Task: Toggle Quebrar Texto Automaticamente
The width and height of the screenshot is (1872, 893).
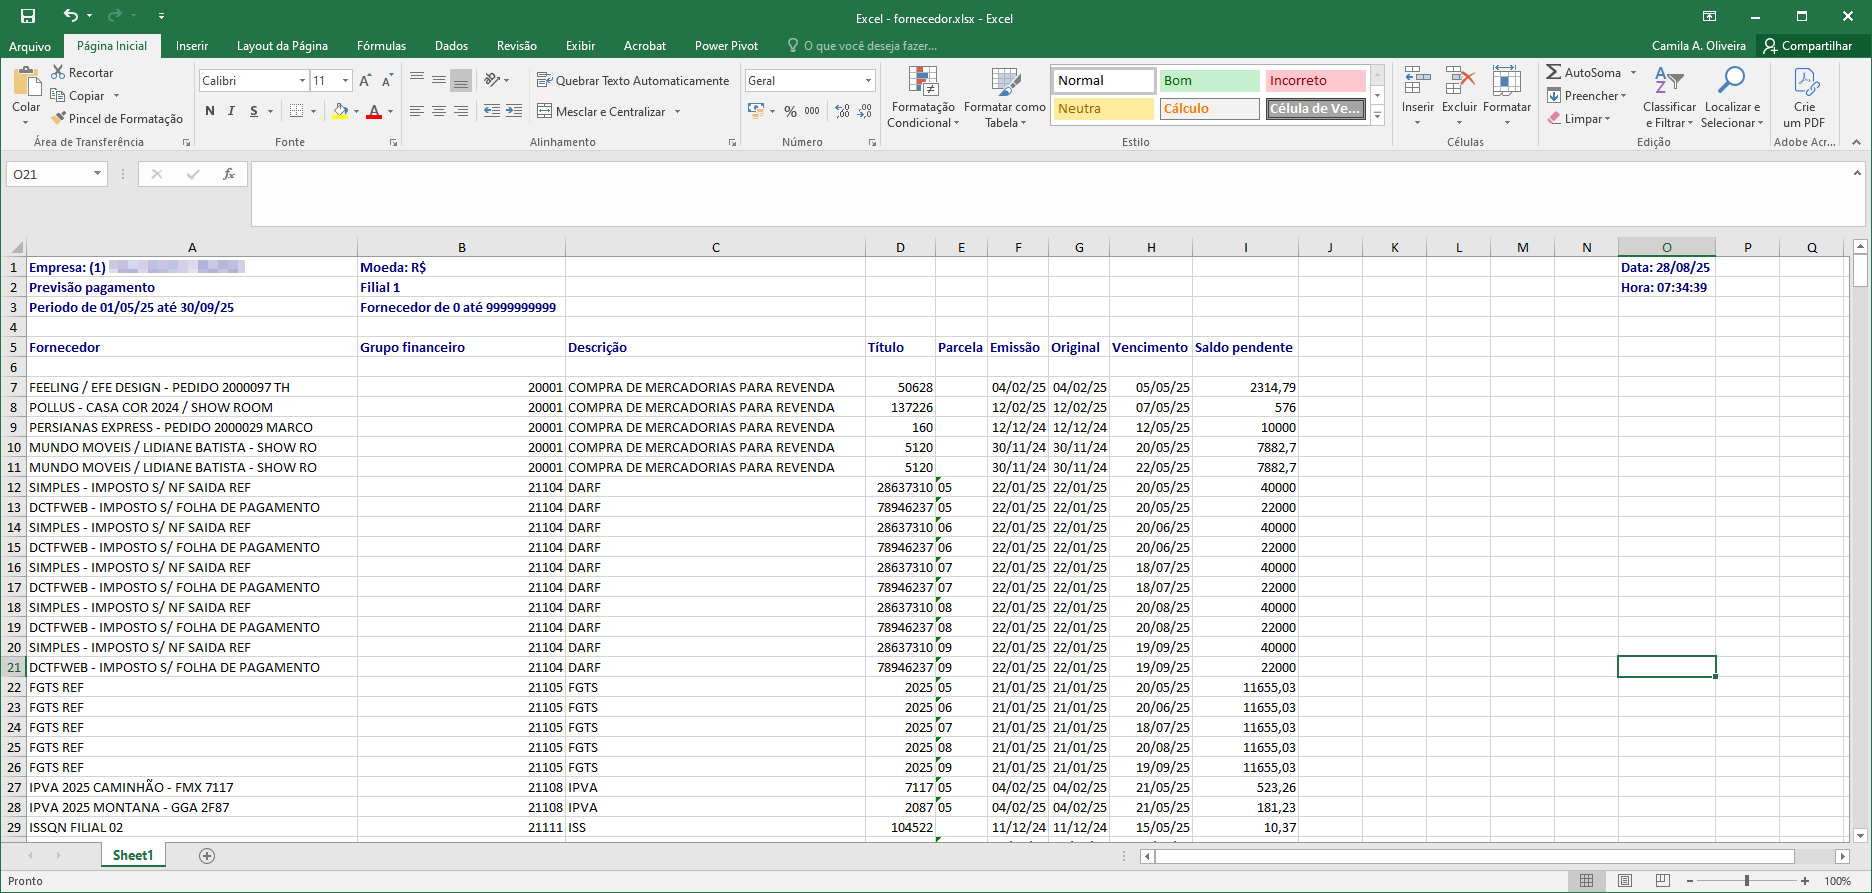Action: coord(633,80)
